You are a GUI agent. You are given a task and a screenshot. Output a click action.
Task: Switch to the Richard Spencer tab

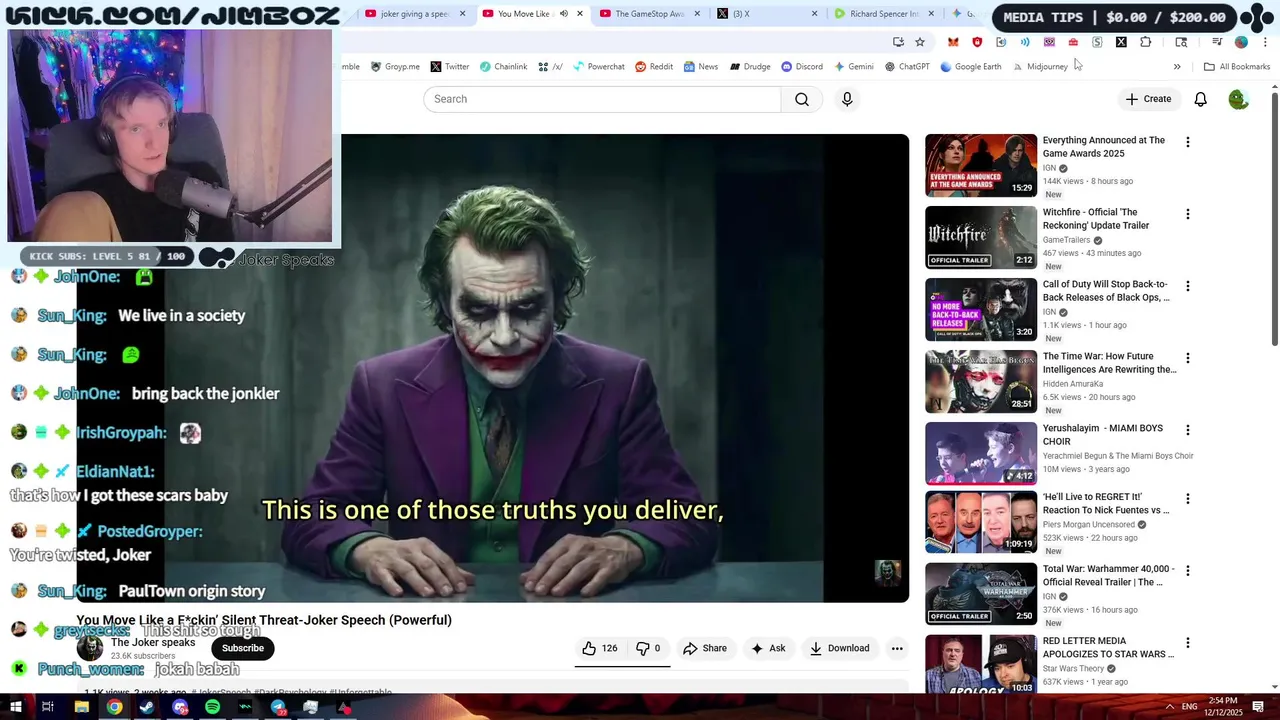tap(884, 14)
